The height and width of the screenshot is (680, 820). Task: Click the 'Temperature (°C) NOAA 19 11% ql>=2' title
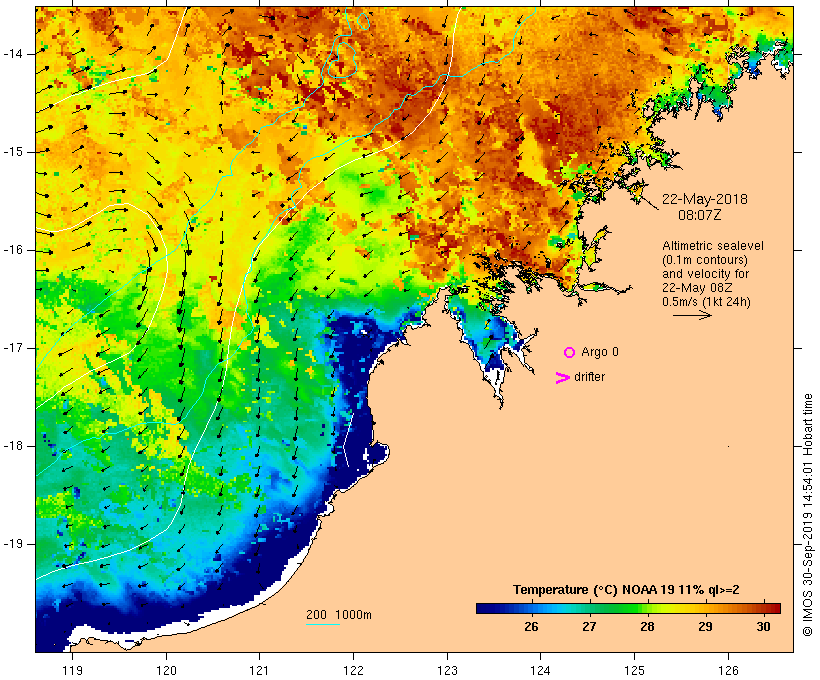(626, 590)
